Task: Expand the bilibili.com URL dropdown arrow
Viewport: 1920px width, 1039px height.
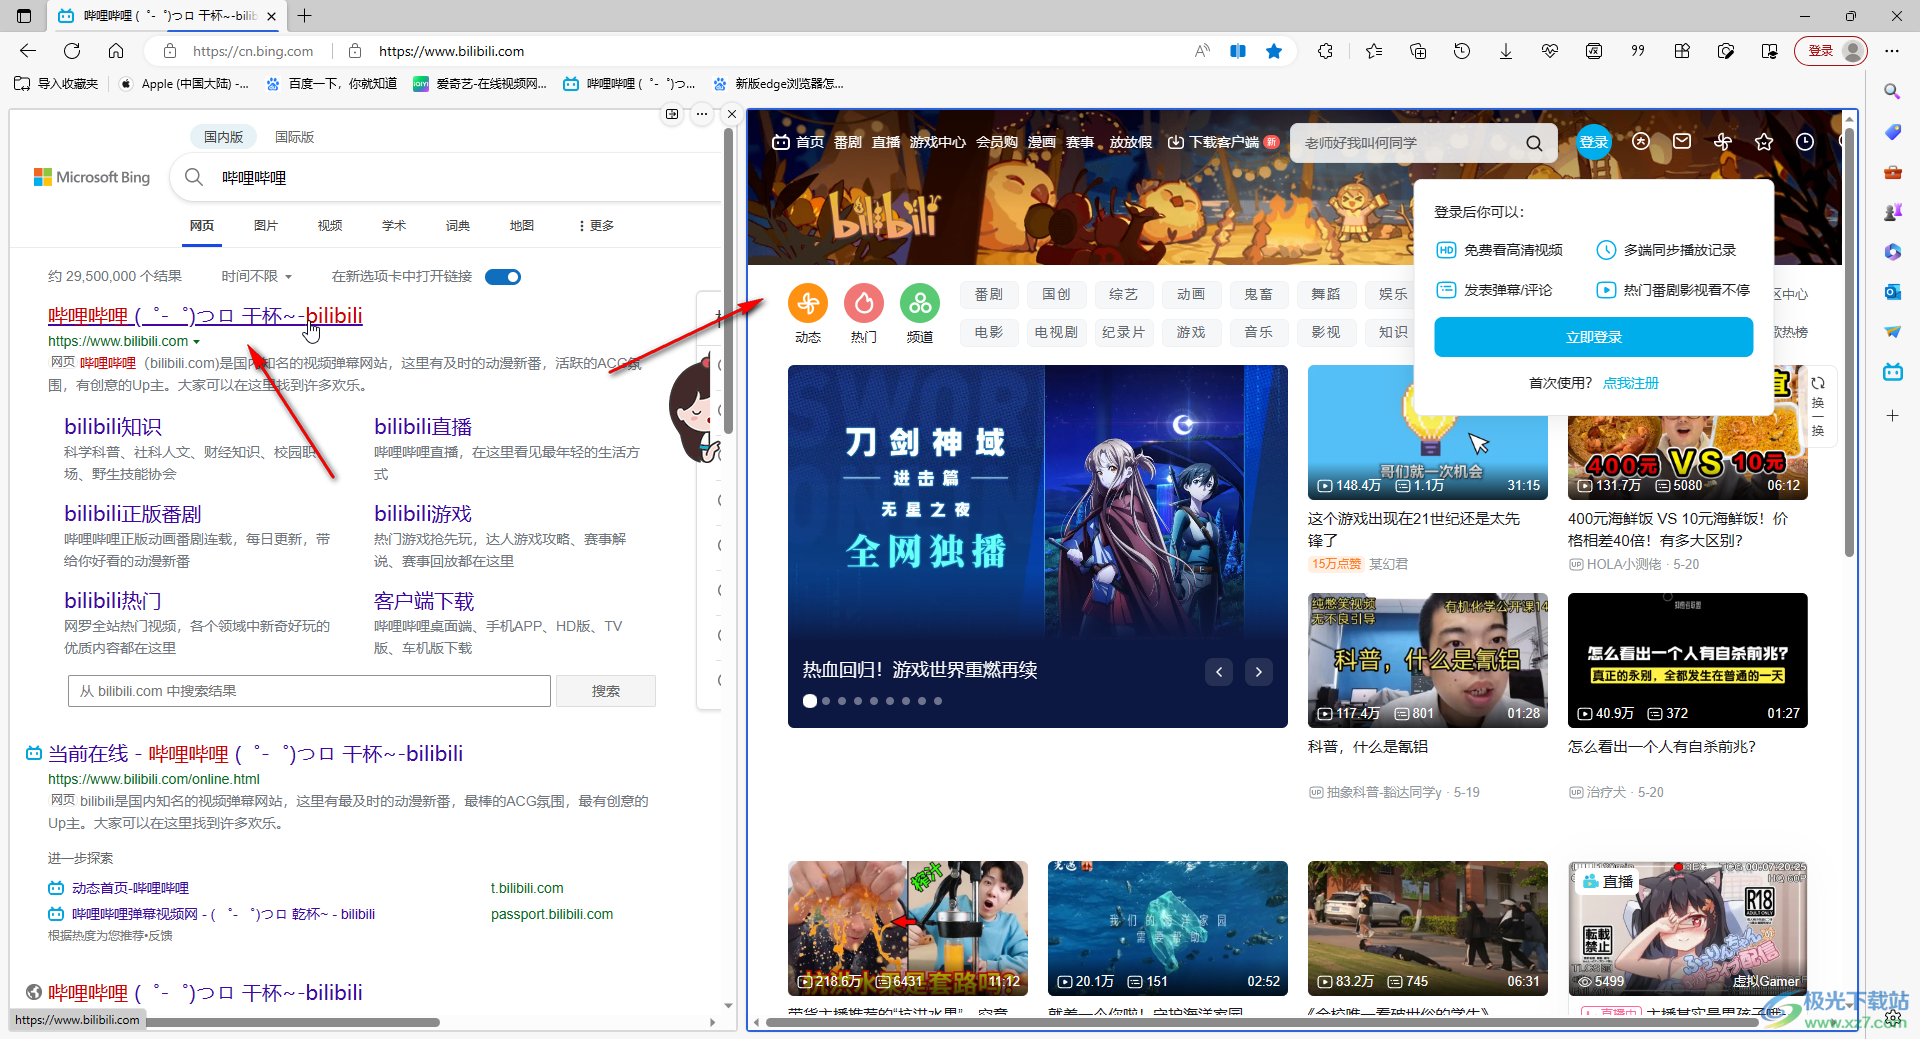Action: (x=197, y=342)
